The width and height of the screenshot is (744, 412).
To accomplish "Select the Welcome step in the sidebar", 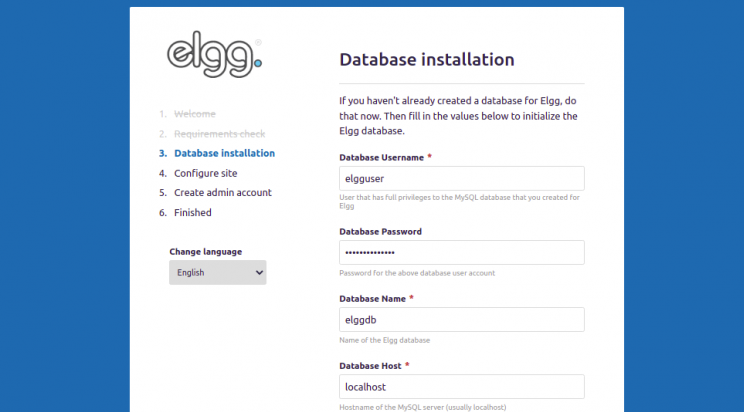I will point(194,114).
